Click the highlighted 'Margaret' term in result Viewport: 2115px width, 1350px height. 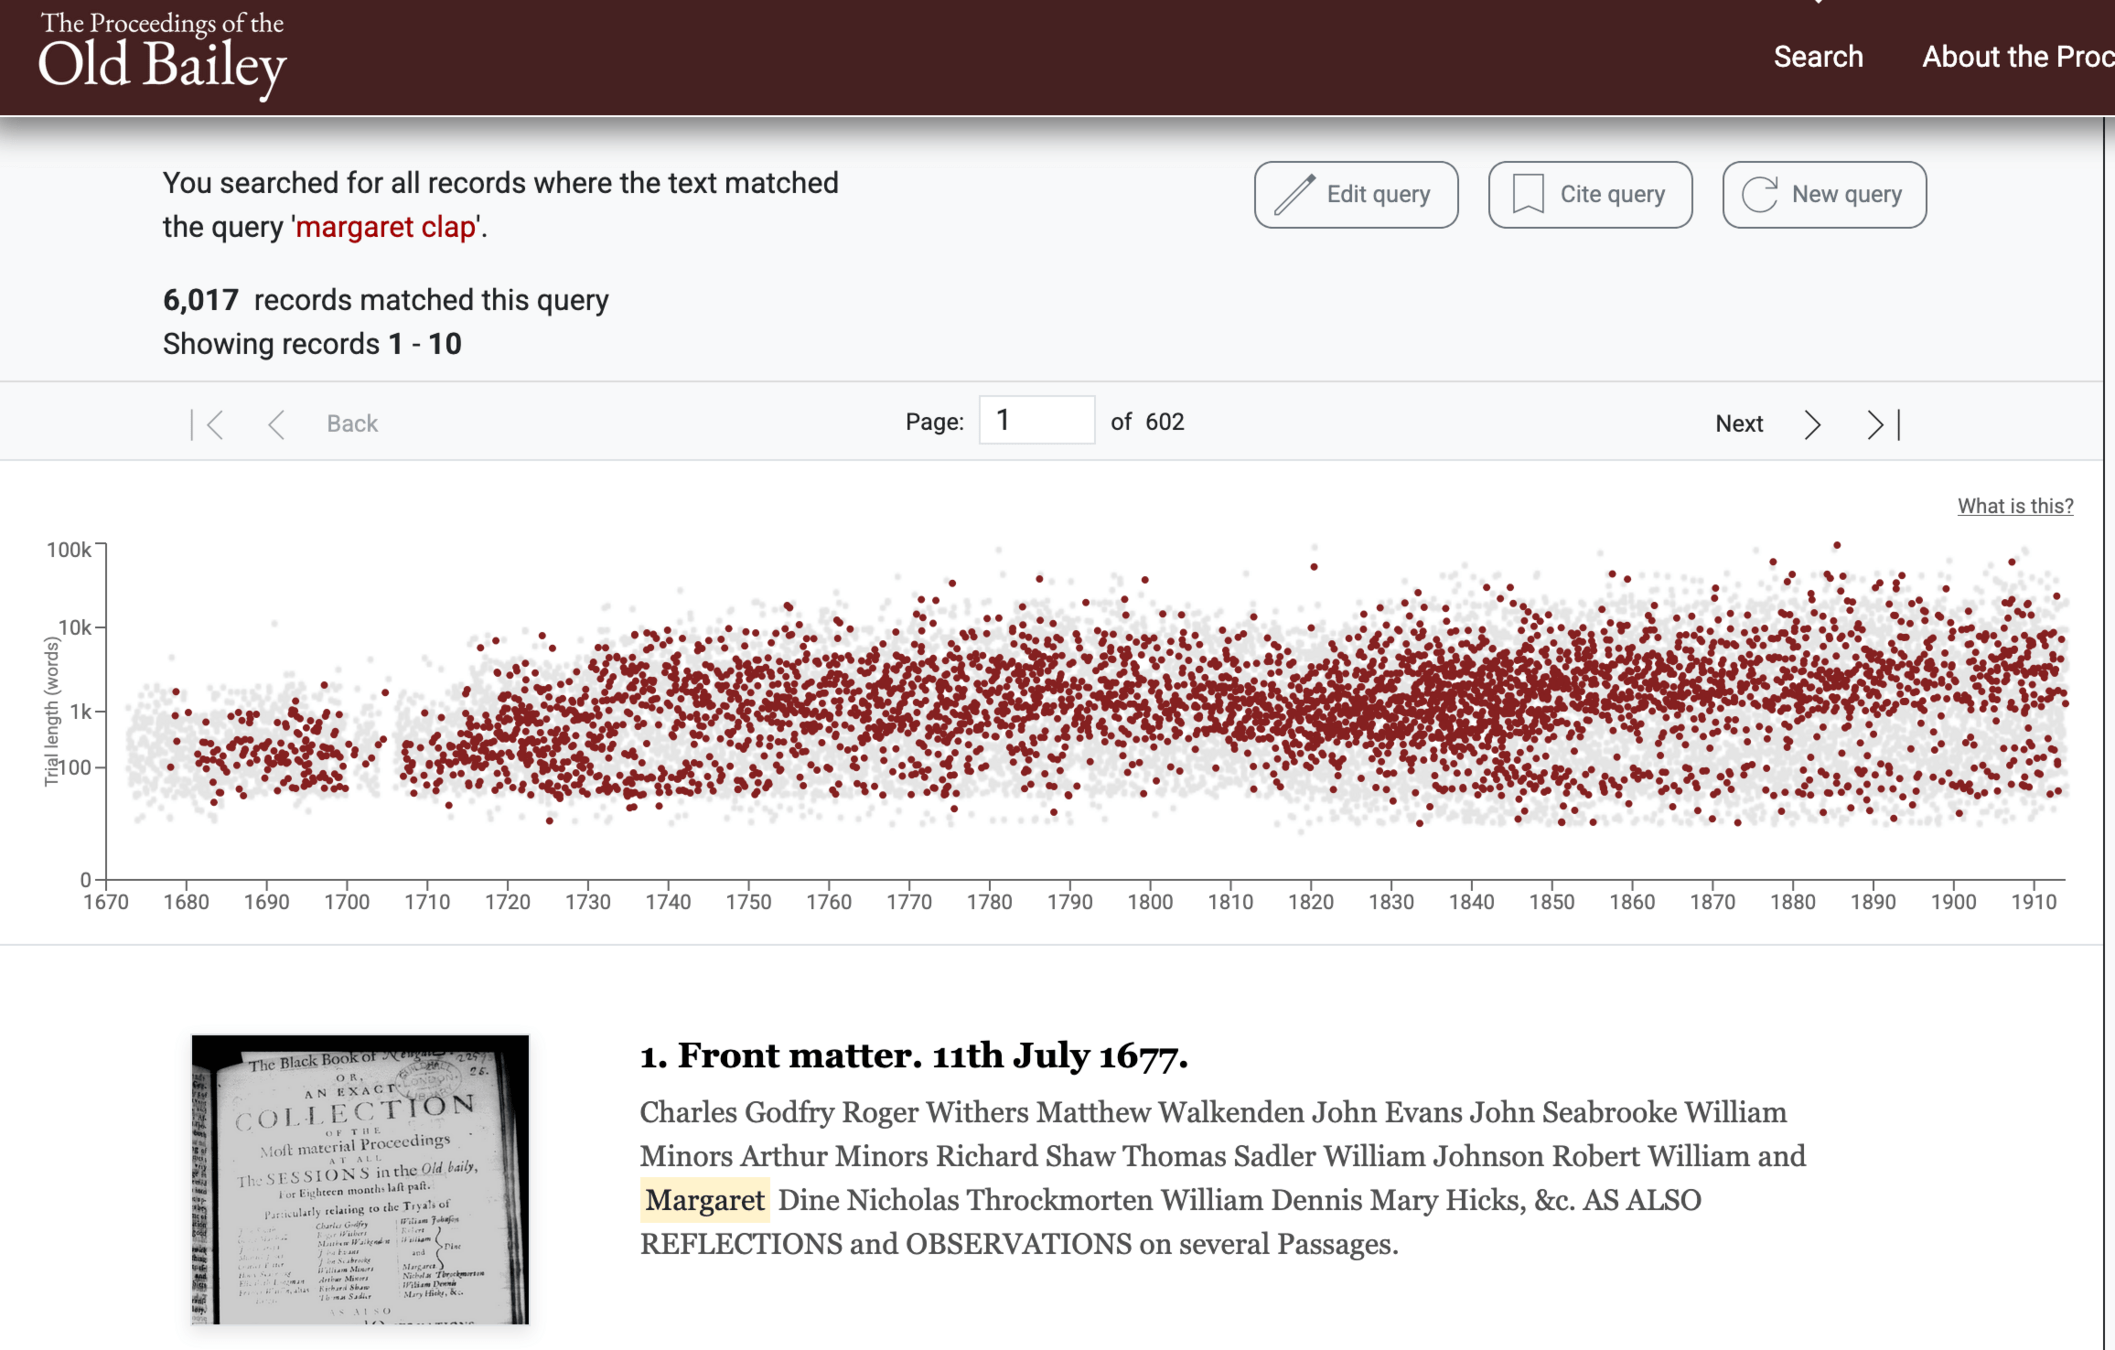click(x=704, y=1200)
